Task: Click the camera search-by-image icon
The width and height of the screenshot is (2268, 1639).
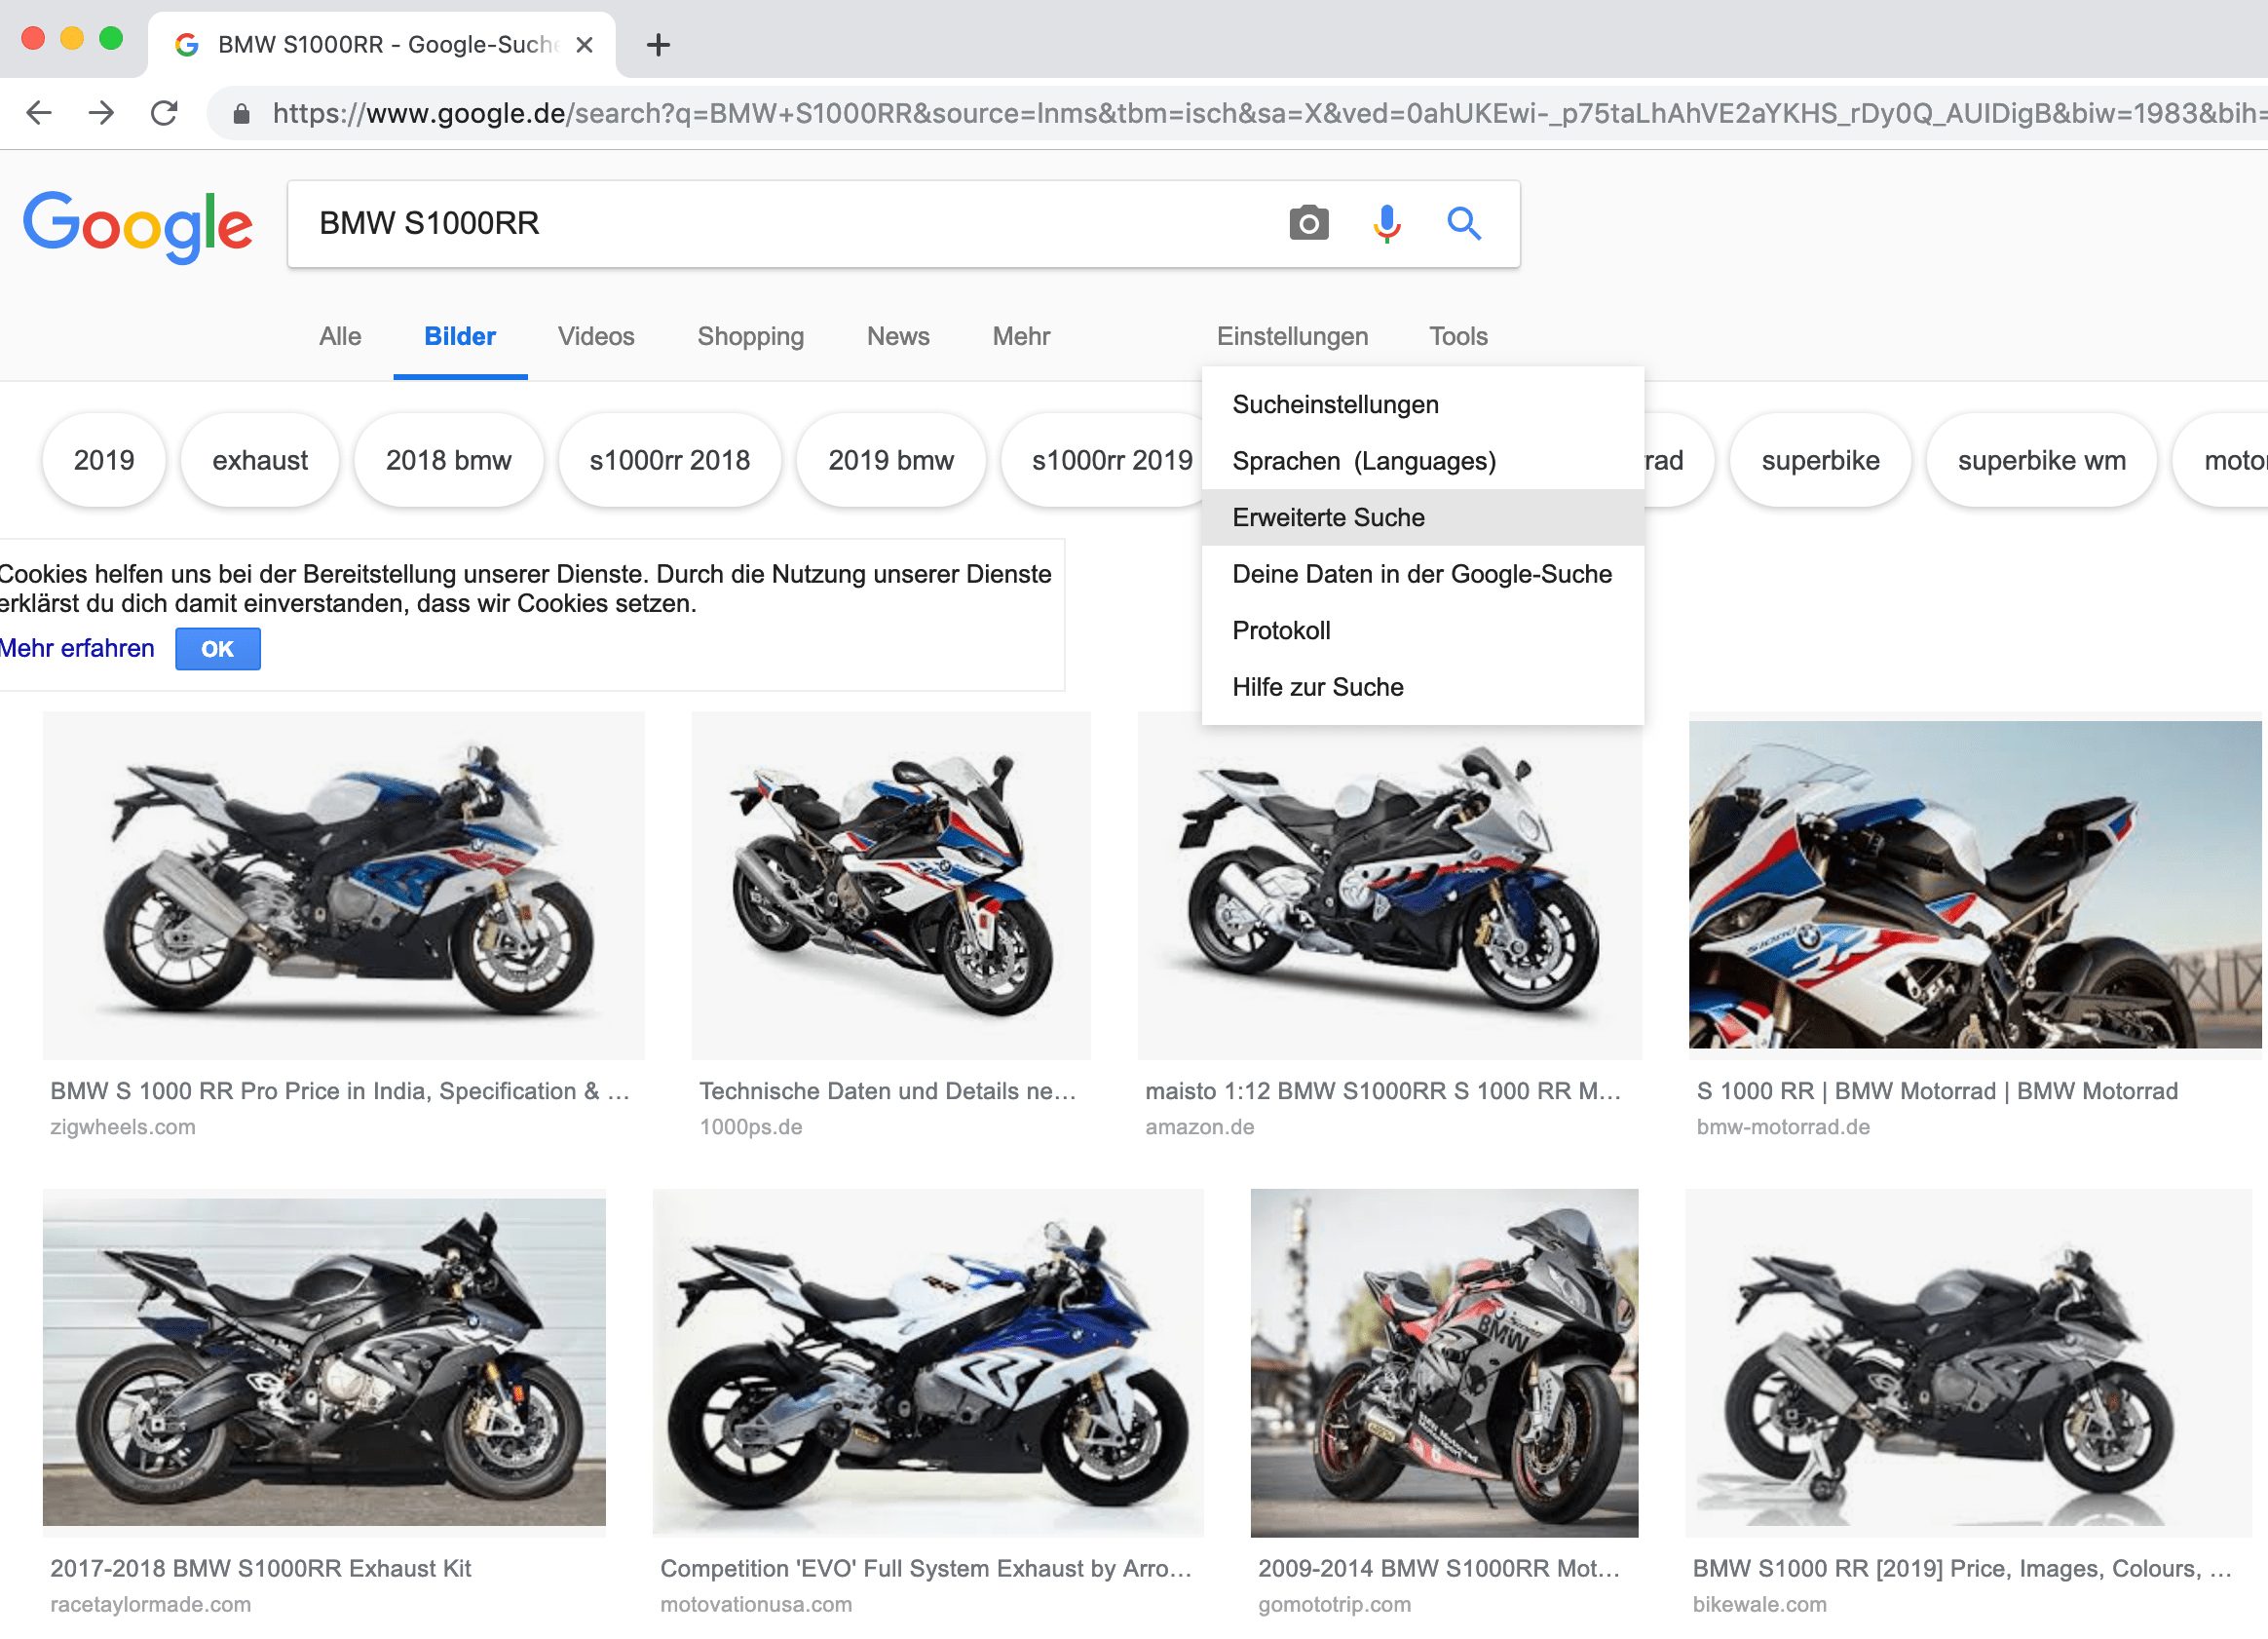Action: [1308, 223]
